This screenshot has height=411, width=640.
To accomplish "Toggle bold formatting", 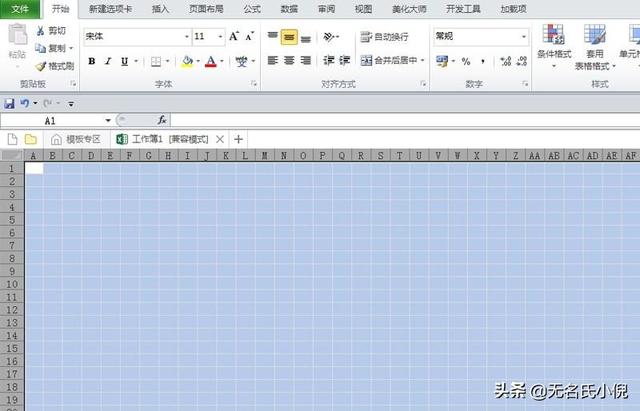I will click(x=92, y=61).
